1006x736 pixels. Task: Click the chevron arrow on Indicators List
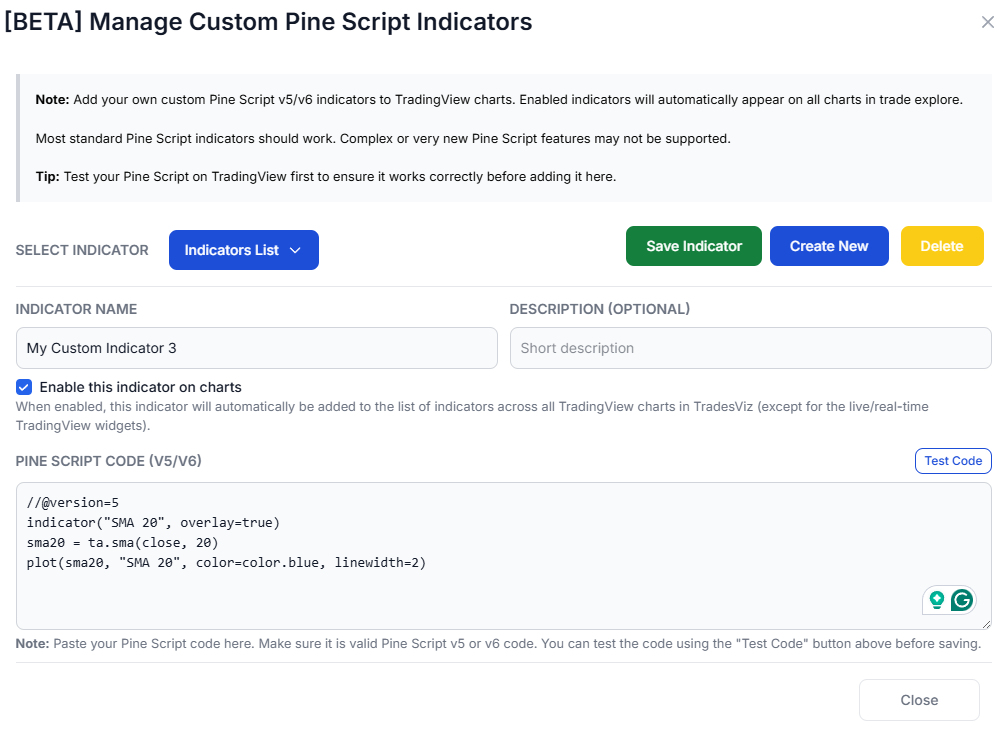295,250
